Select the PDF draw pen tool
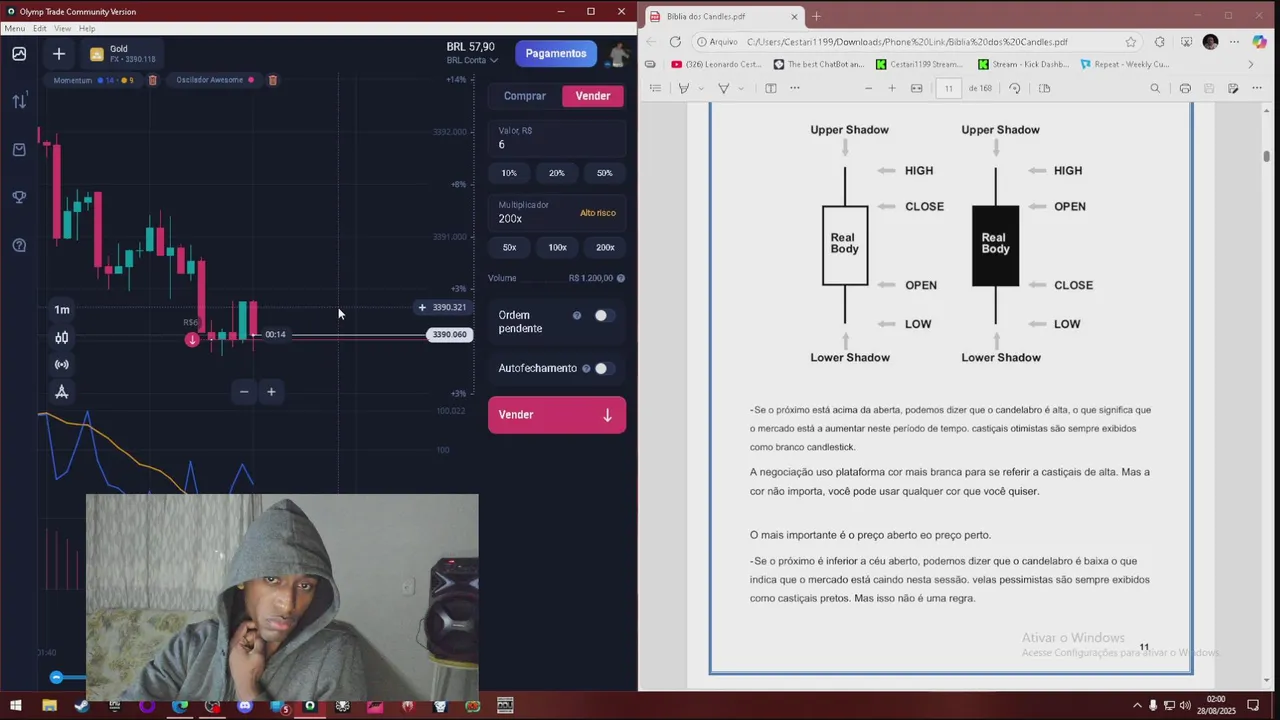1280x720 pixels. point(723,88)
